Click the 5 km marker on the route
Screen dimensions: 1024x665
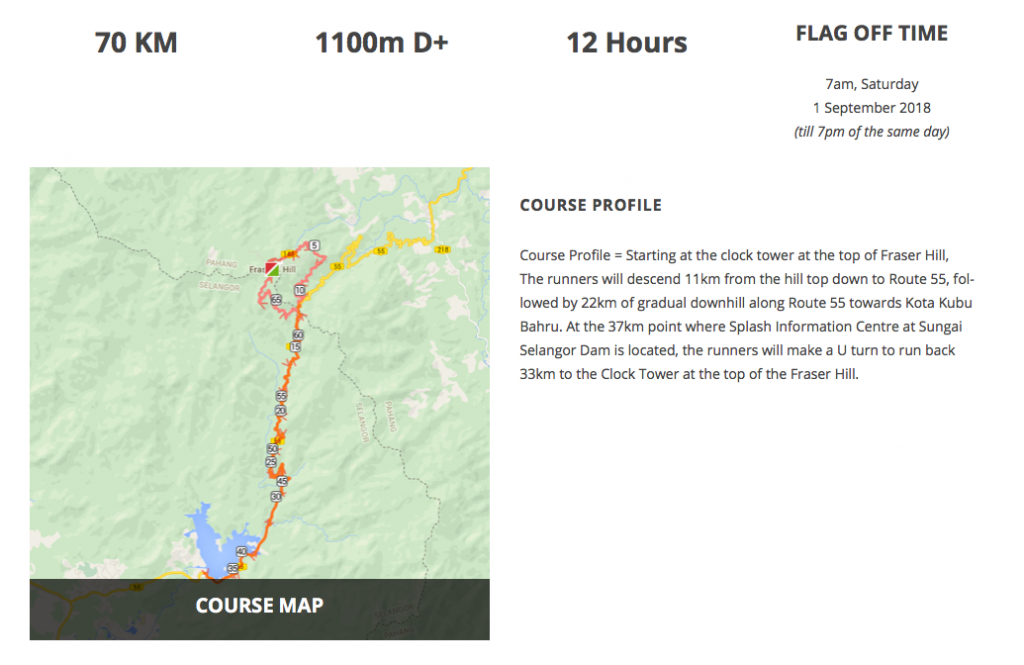tap(314, 246)
